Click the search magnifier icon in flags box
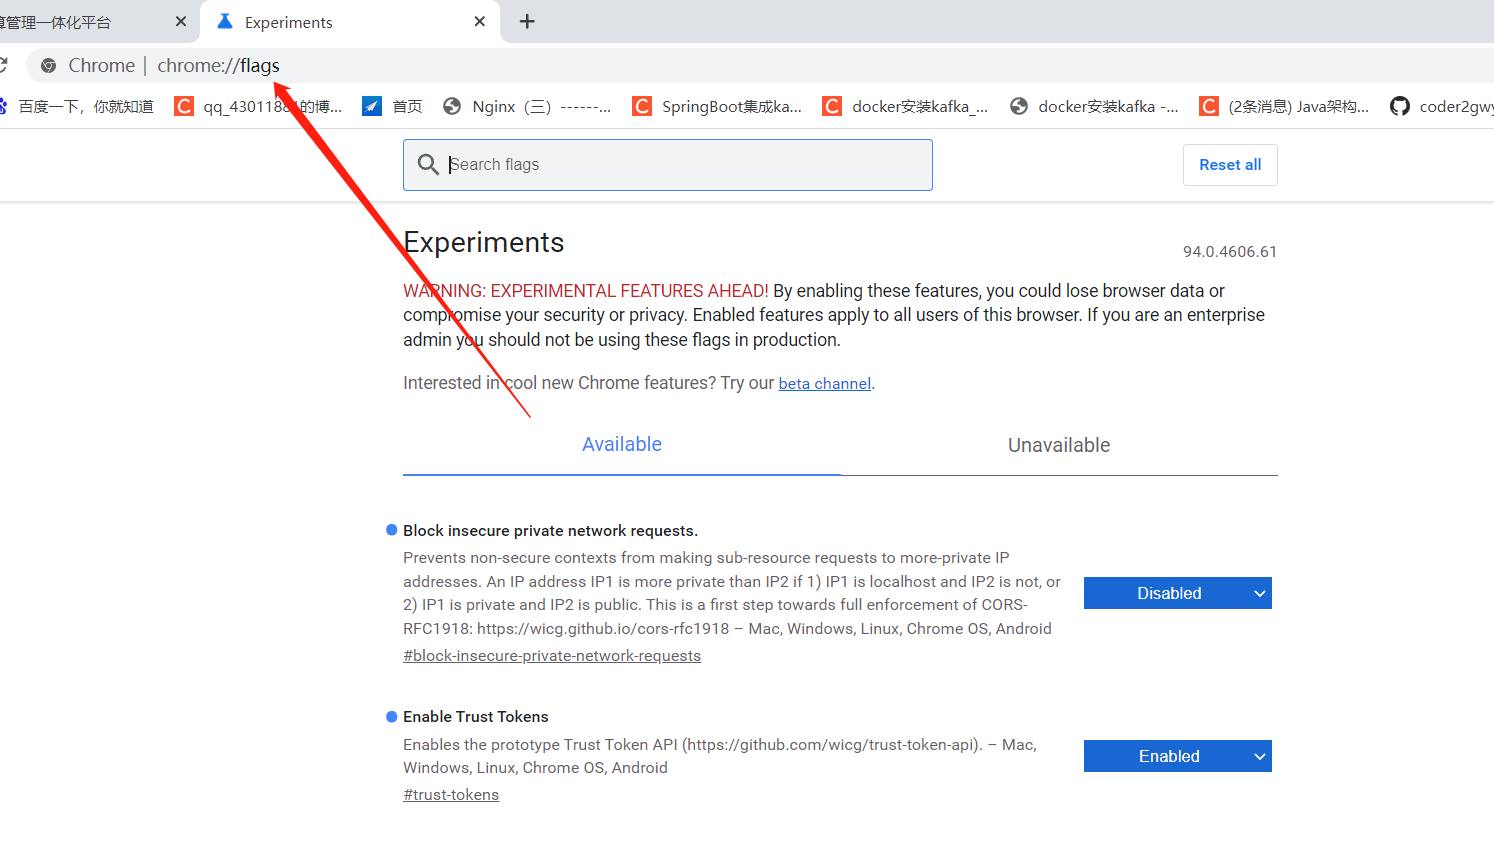 tap(428, 164)
